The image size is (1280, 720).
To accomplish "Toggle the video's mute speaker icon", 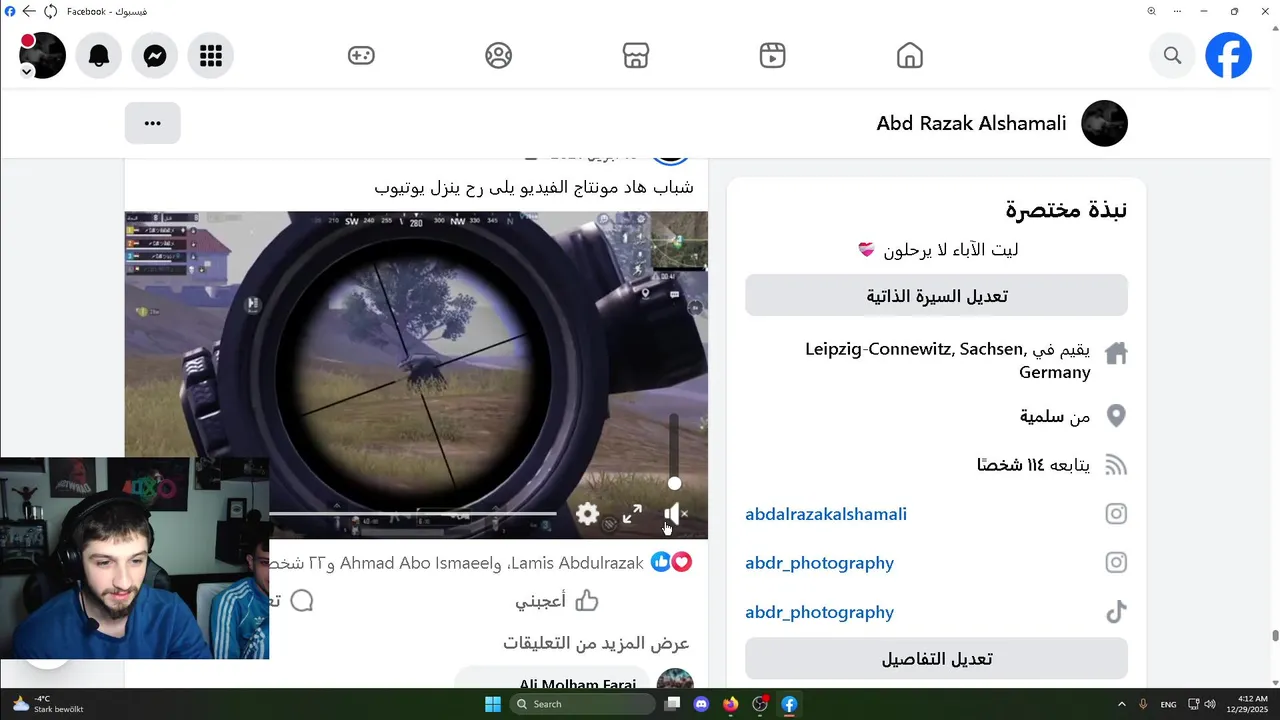I will point(675,514).
